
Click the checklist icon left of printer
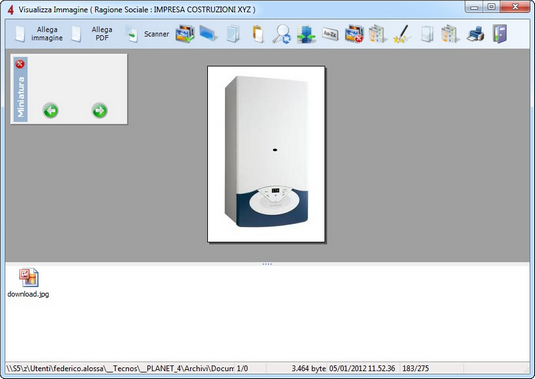pos(450,34)
